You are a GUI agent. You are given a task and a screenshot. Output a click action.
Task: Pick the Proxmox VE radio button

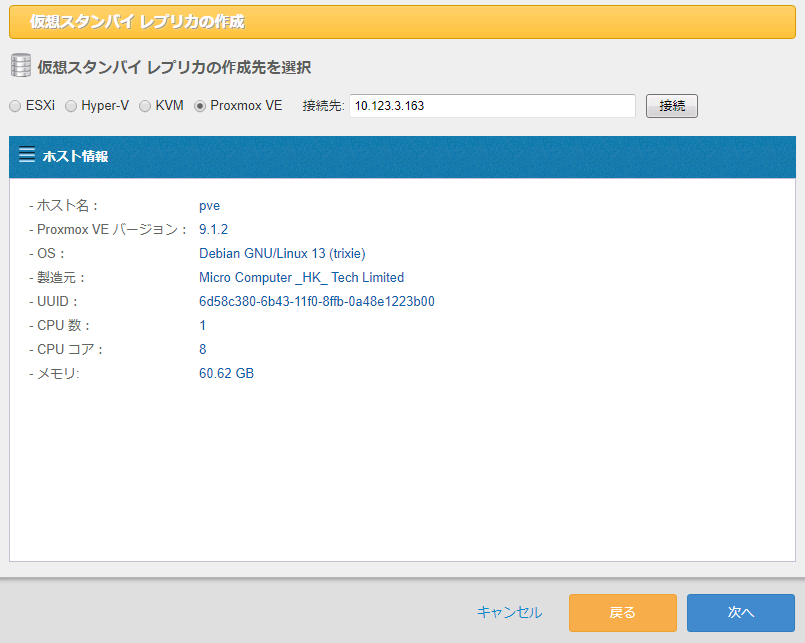click(200, 106)
